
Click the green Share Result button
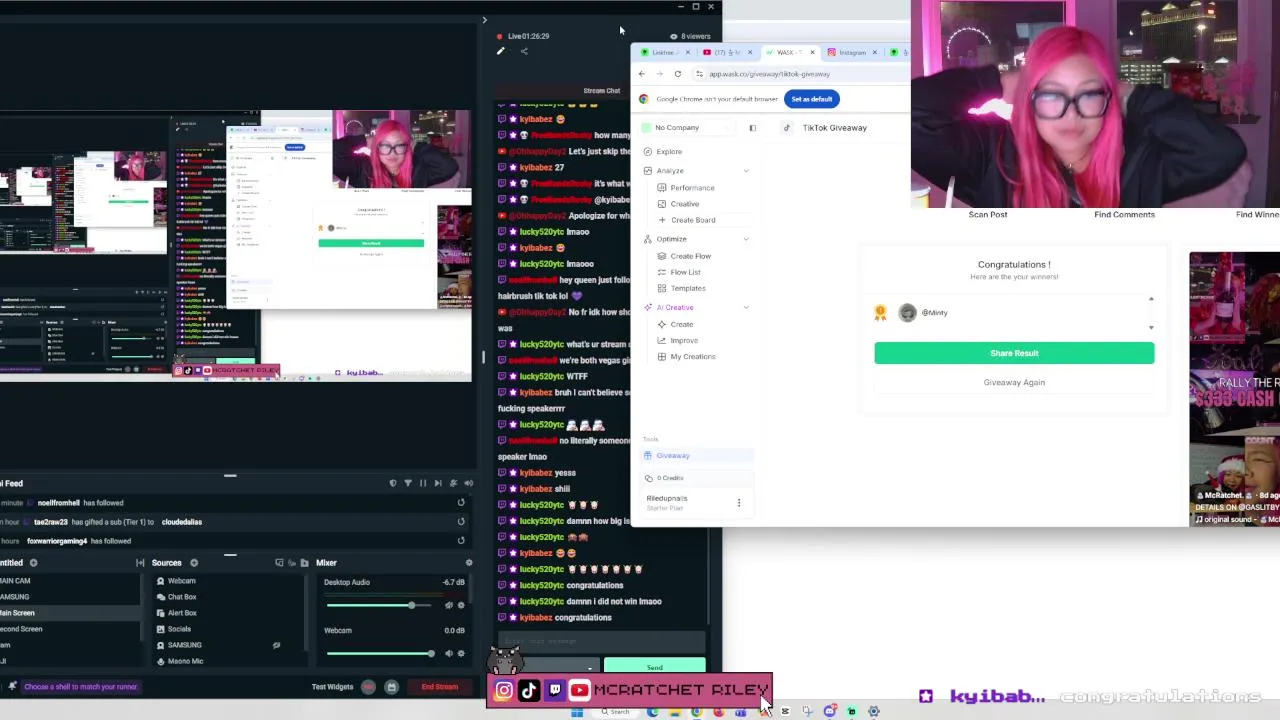(1014, 353)
